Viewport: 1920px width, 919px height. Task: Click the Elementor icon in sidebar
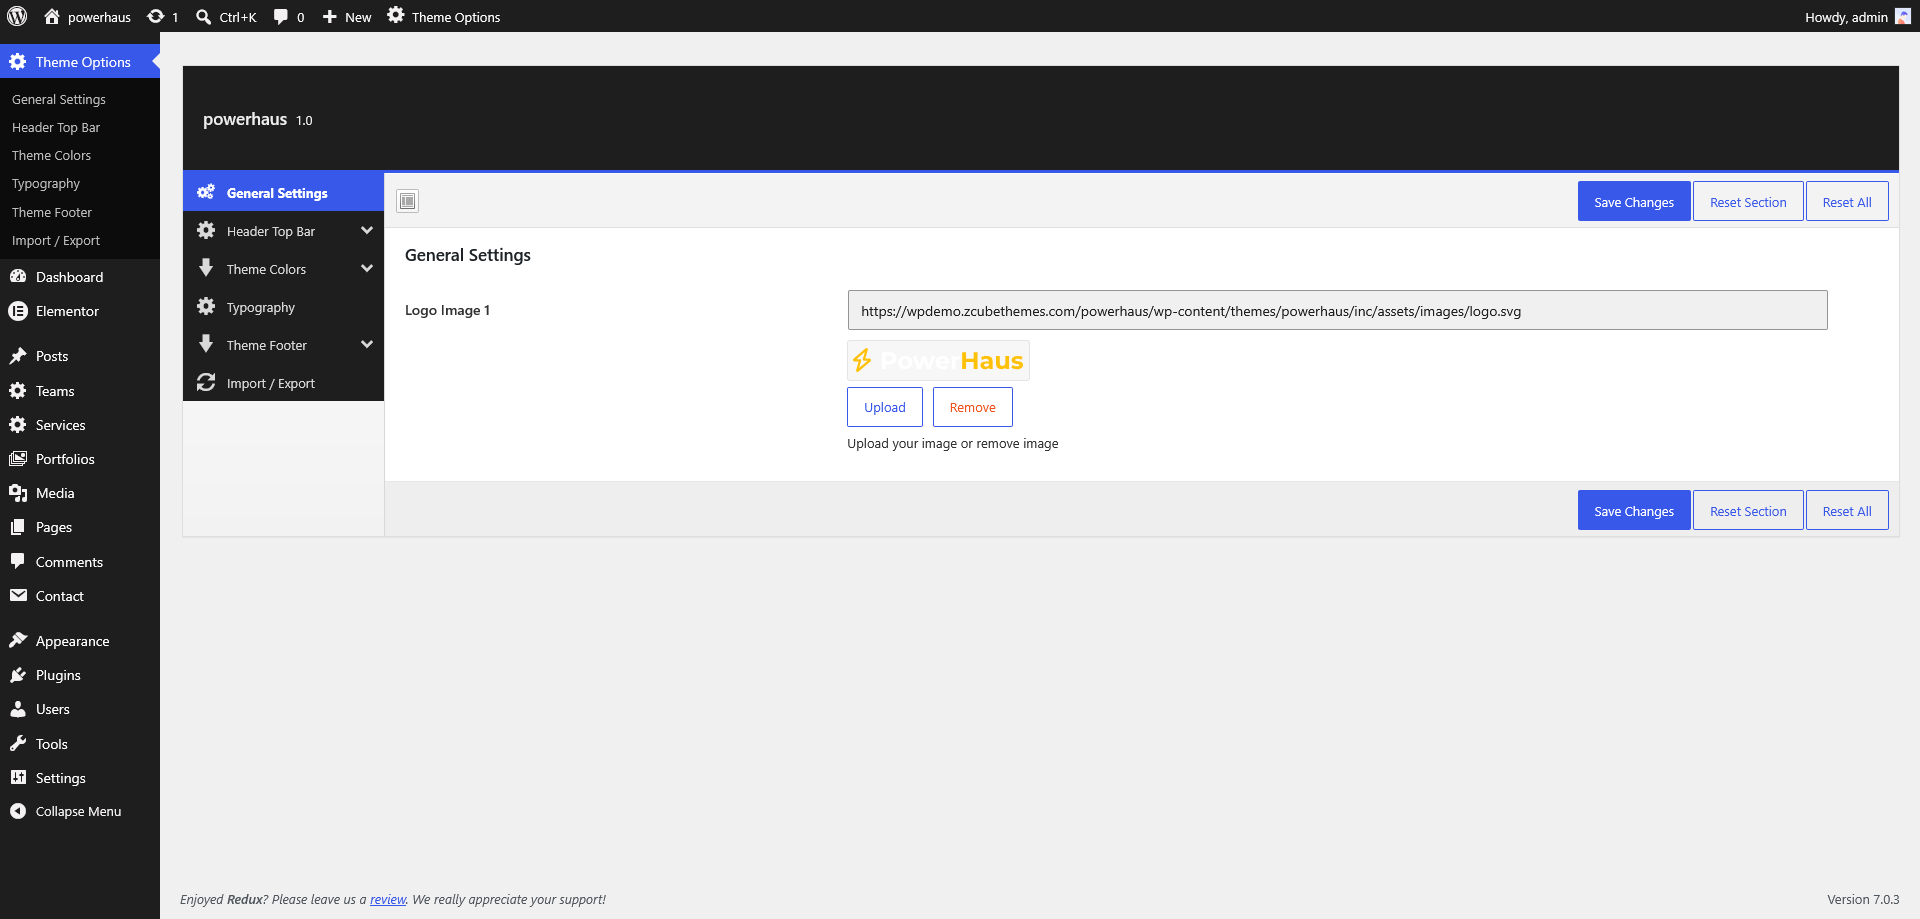point(18,311)
